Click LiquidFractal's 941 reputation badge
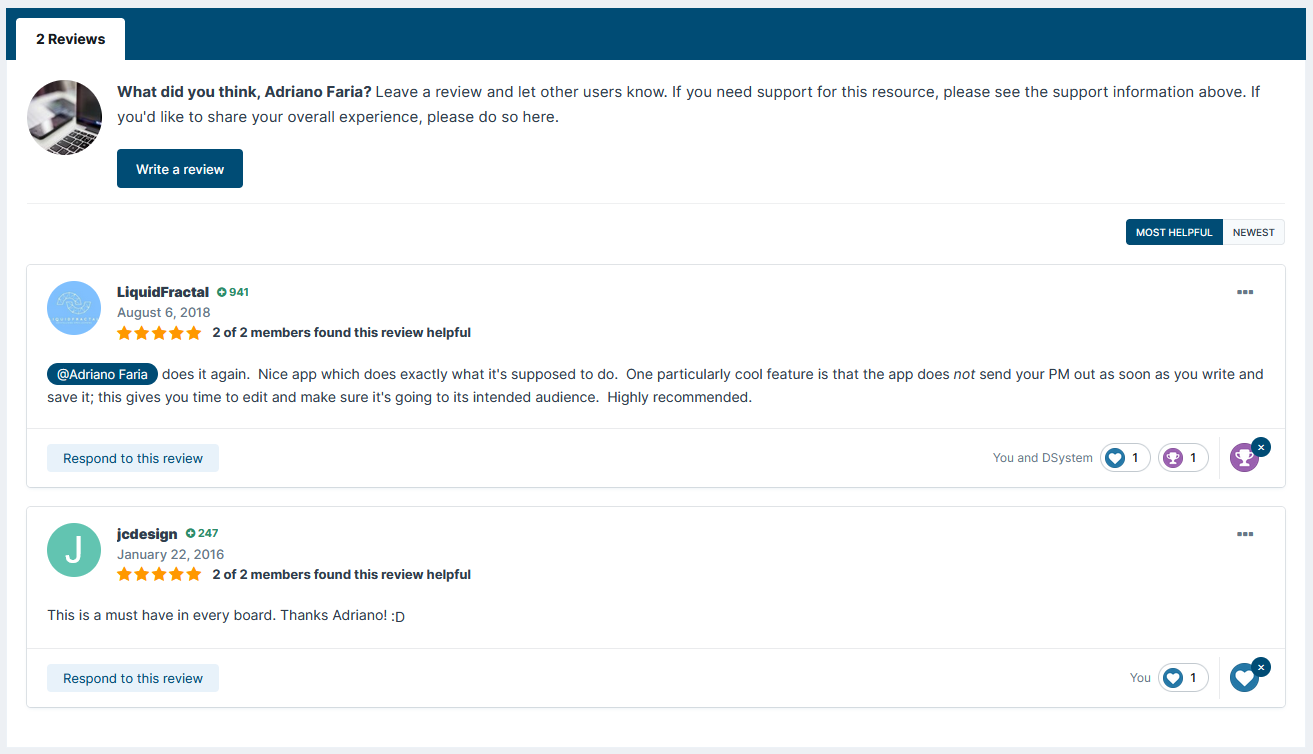The image size is (1313, 754). (232, 292)
